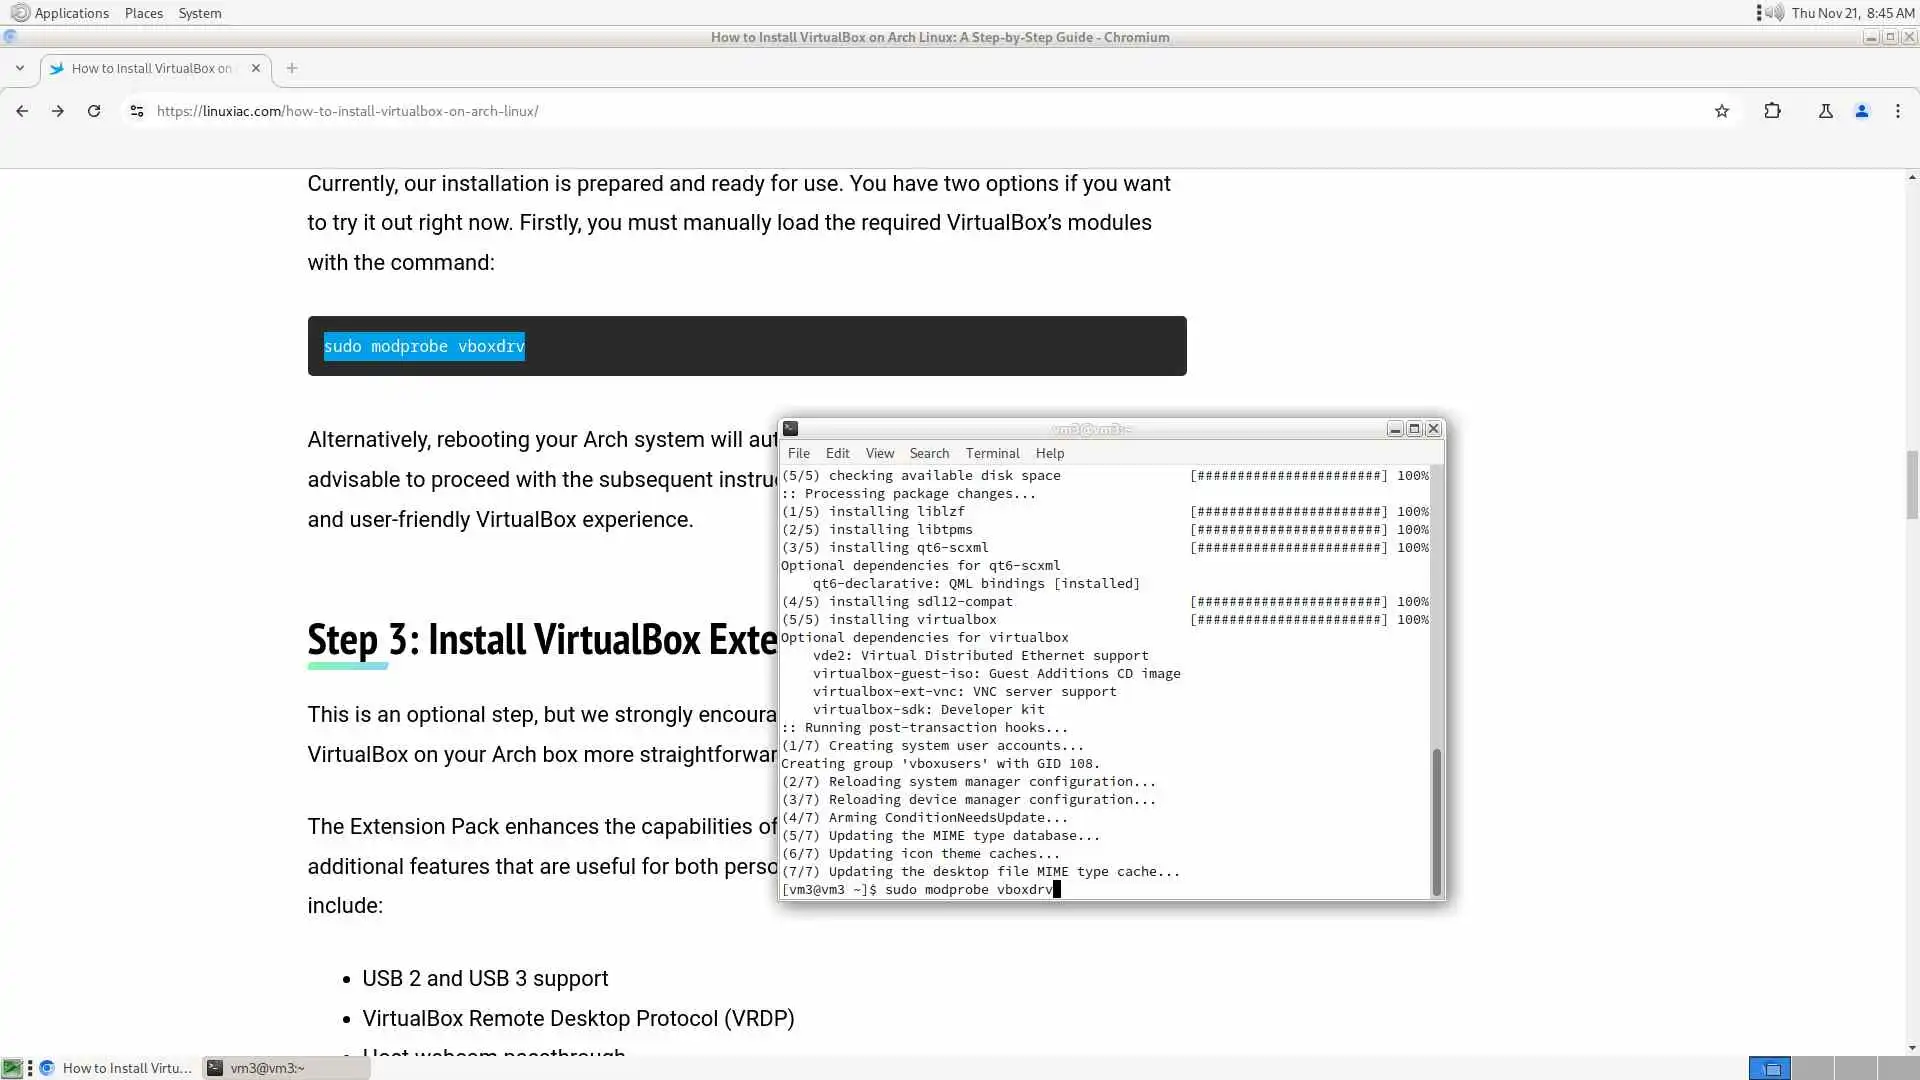1920x1080 pixels.
Task: Reload the linuxiac page
Action: (x=94, y=111)
